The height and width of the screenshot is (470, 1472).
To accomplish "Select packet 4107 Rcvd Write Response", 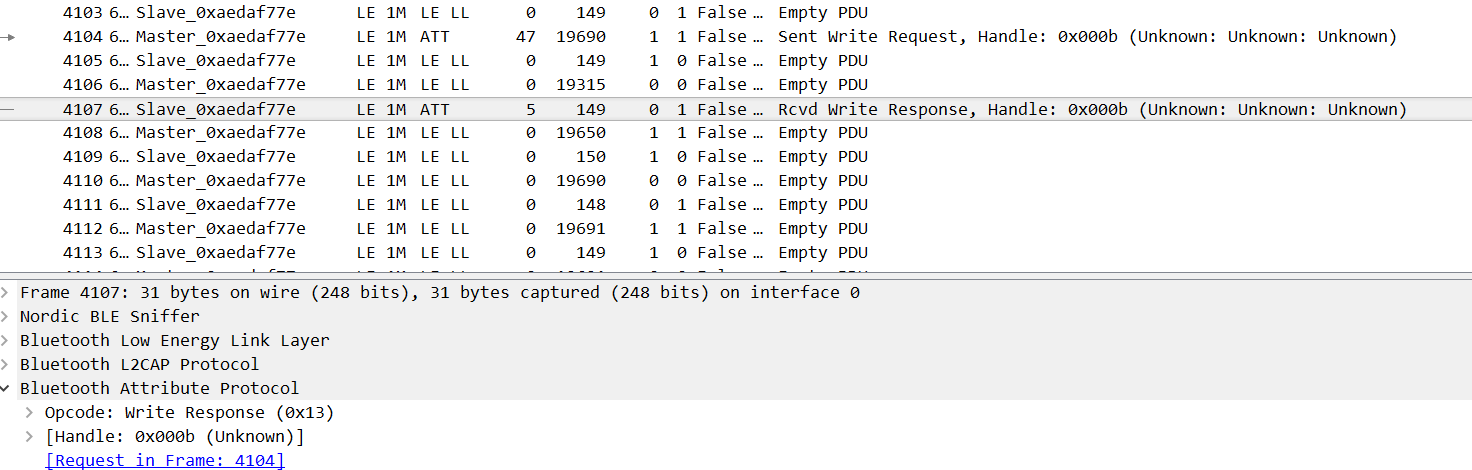I will click(x=600, y=110).
